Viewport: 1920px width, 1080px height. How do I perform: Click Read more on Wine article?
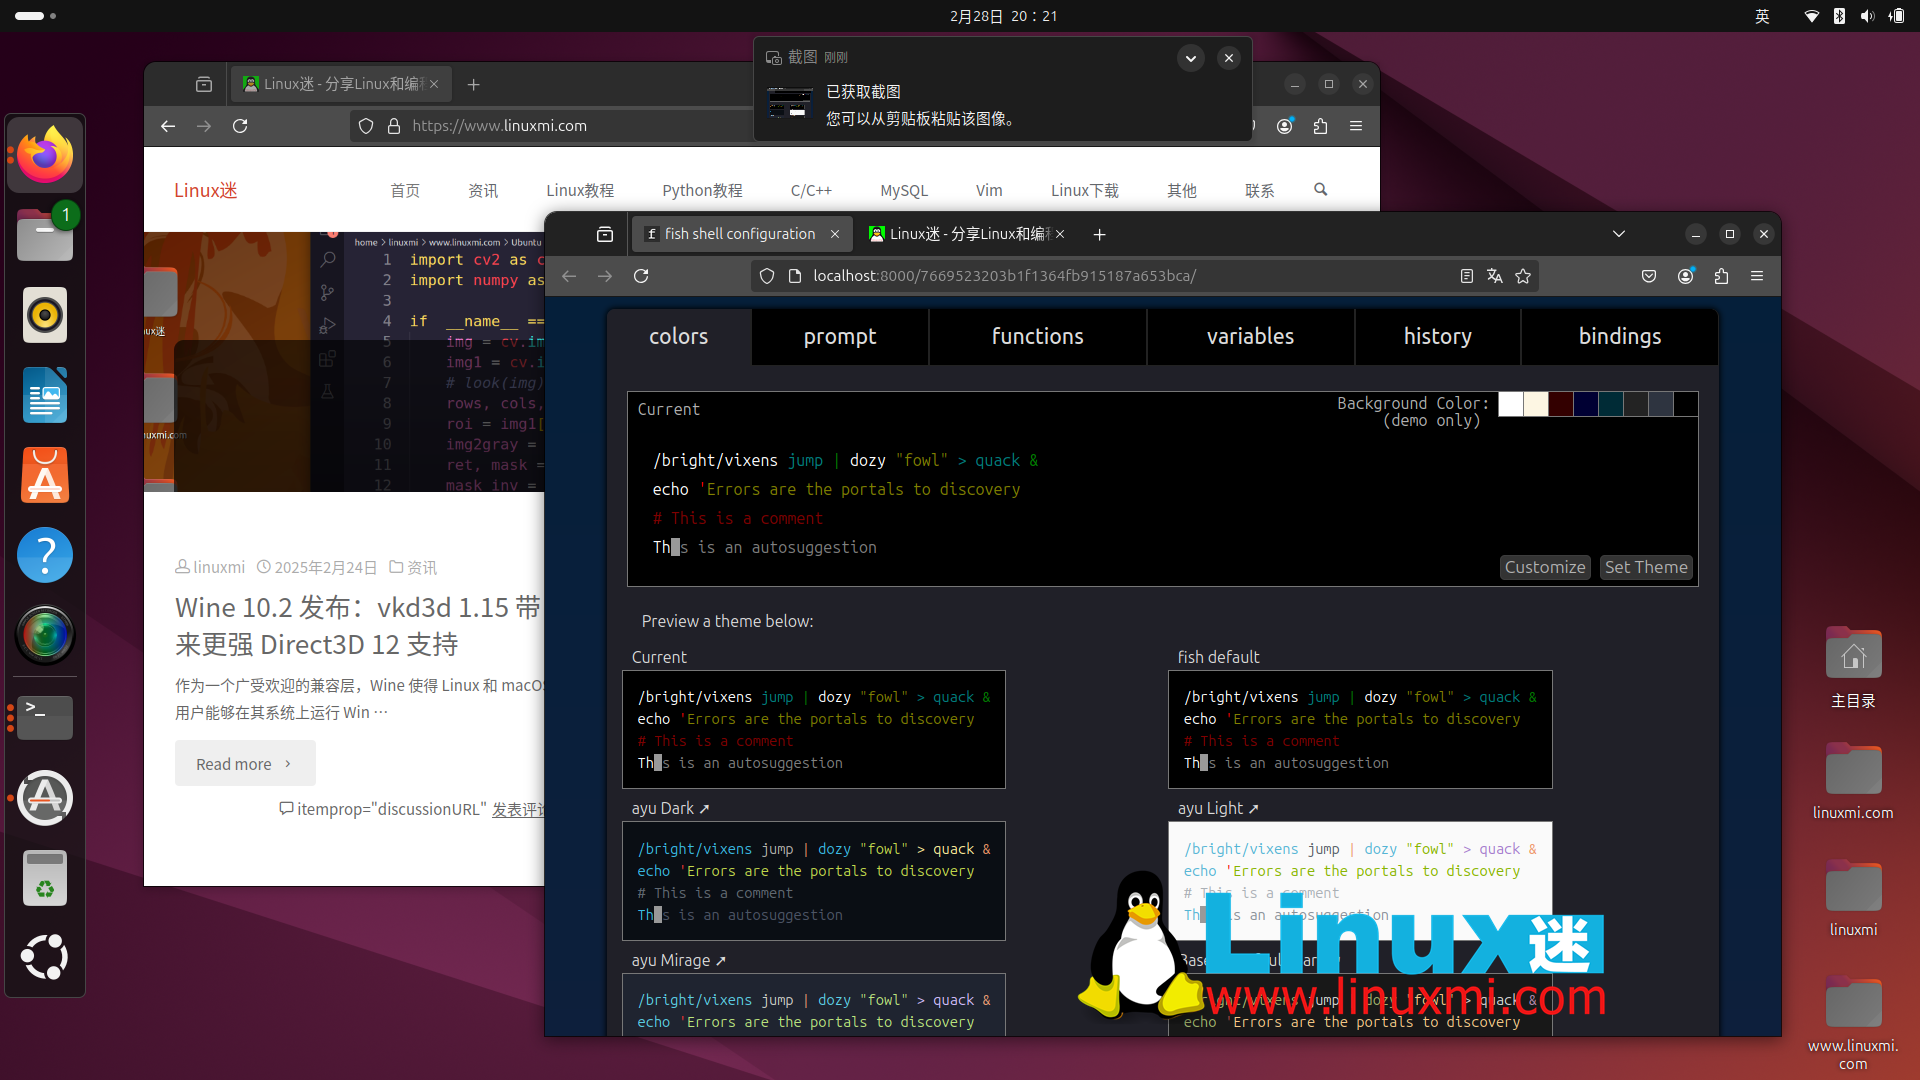point(245,764)
